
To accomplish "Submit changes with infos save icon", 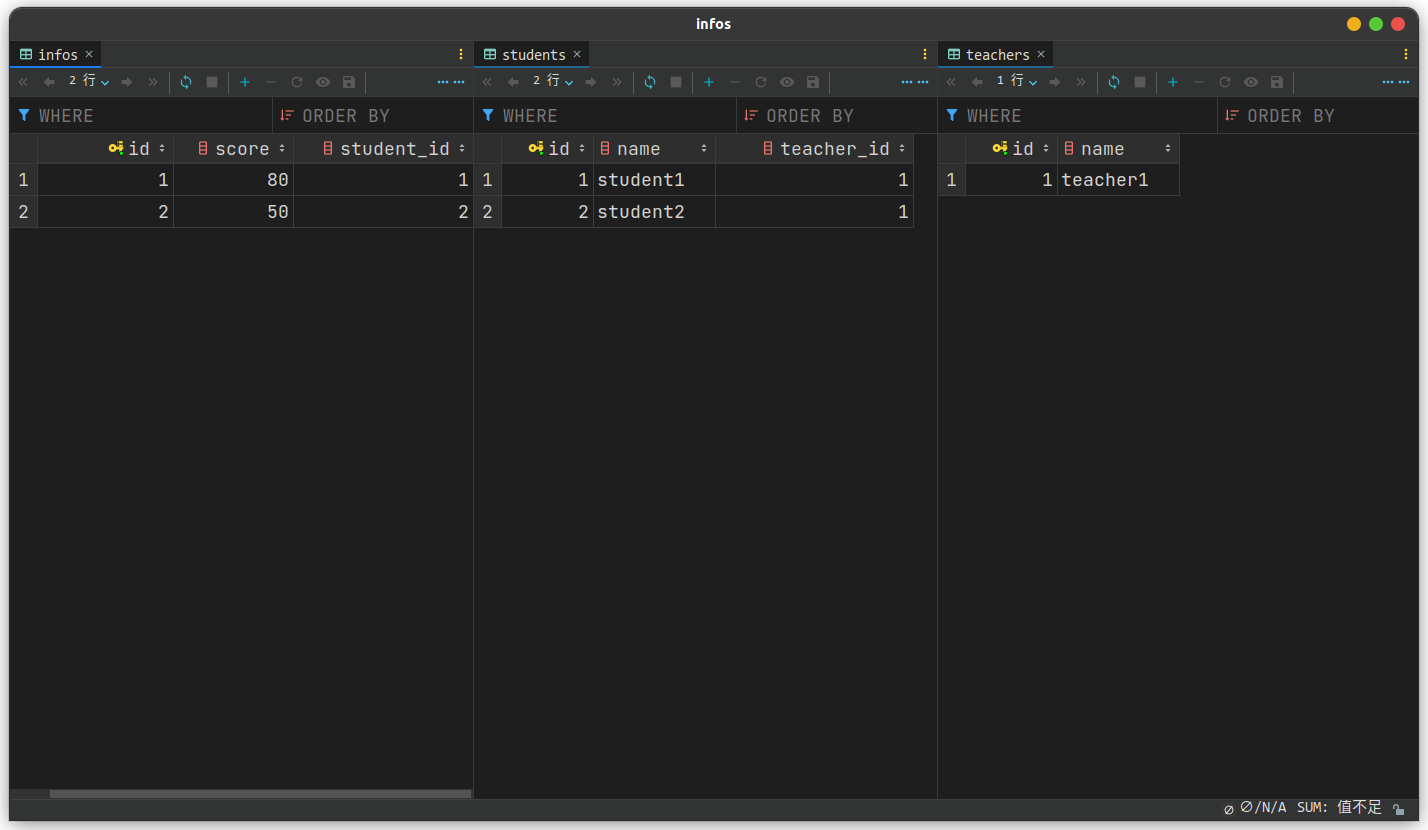I will [349, 82].
